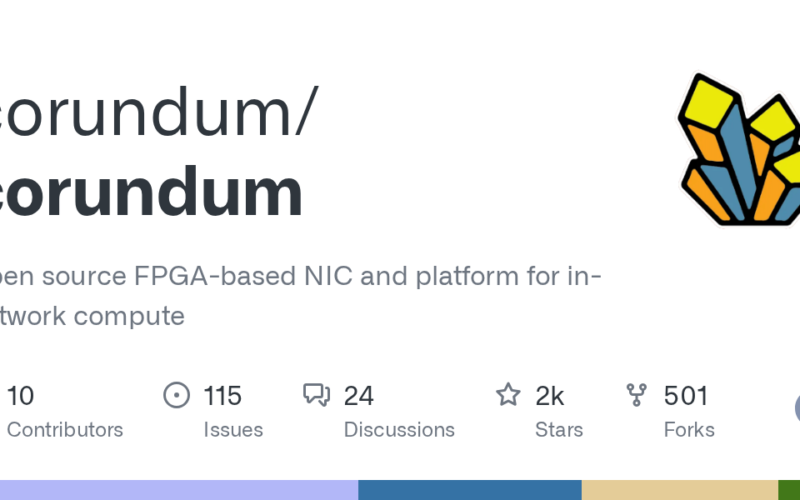Open the Issues label
800x500 pixels.
(233, 430)
